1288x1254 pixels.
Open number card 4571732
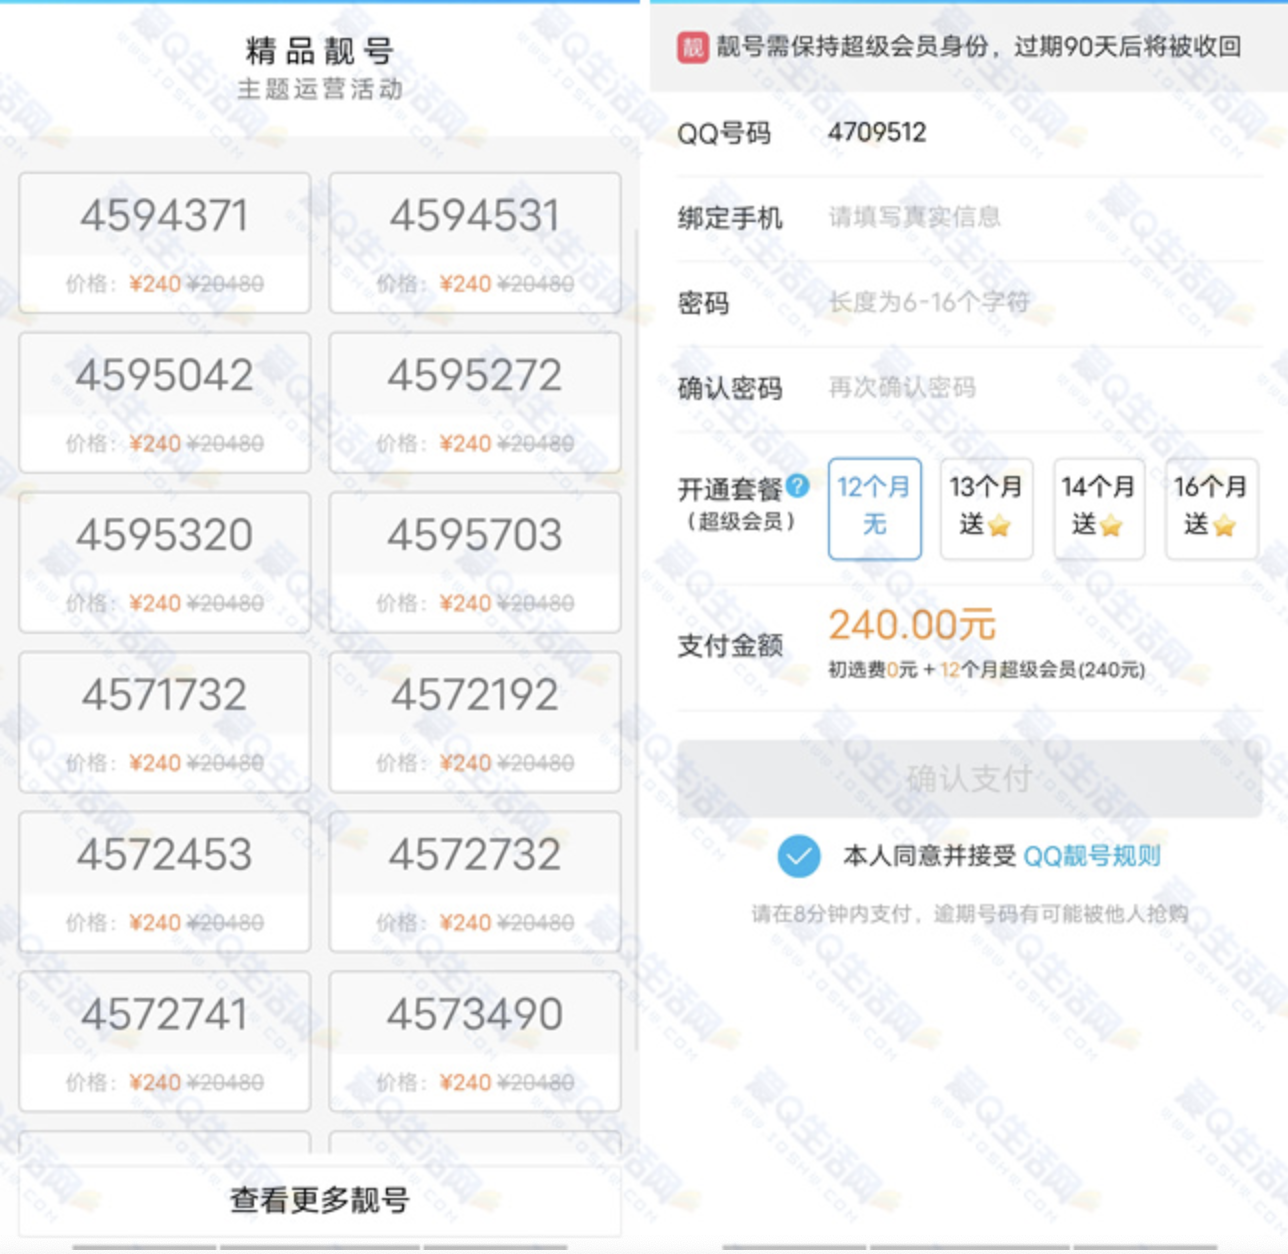click(164, 722)
